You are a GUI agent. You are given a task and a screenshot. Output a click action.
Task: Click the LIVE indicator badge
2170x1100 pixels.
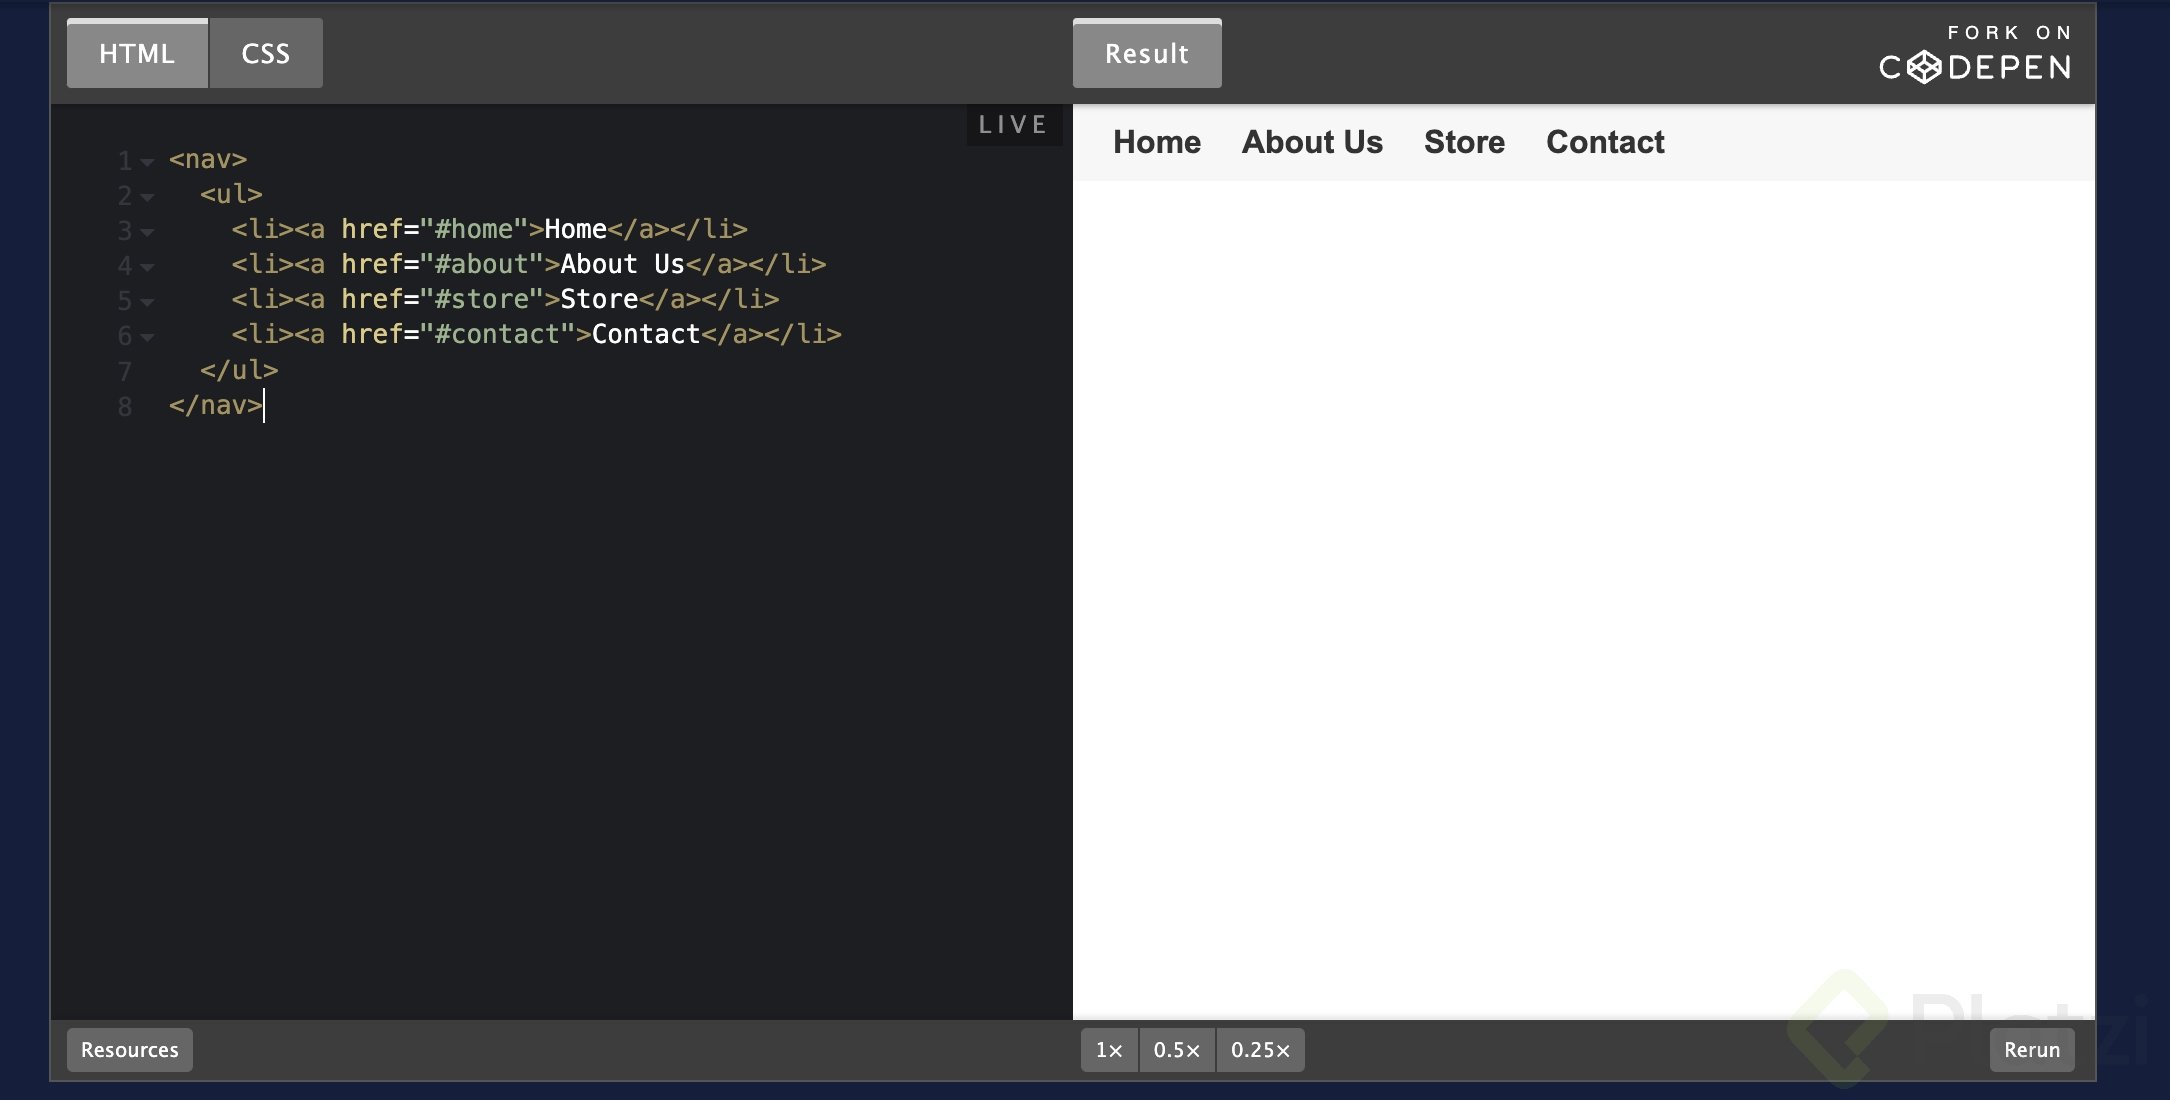1012,124
